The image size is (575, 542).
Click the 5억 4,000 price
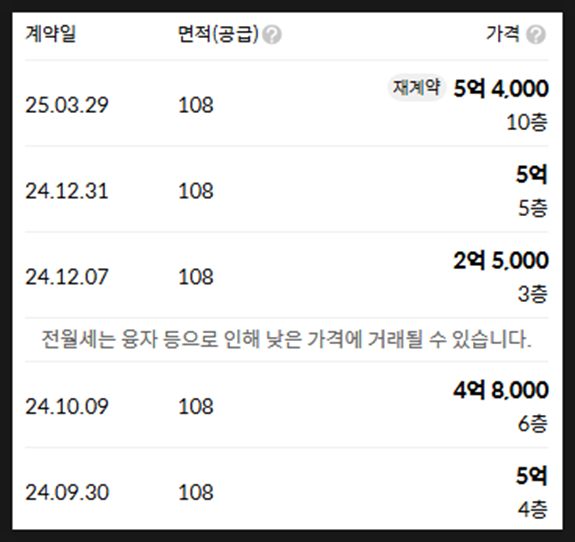[501, 88]
